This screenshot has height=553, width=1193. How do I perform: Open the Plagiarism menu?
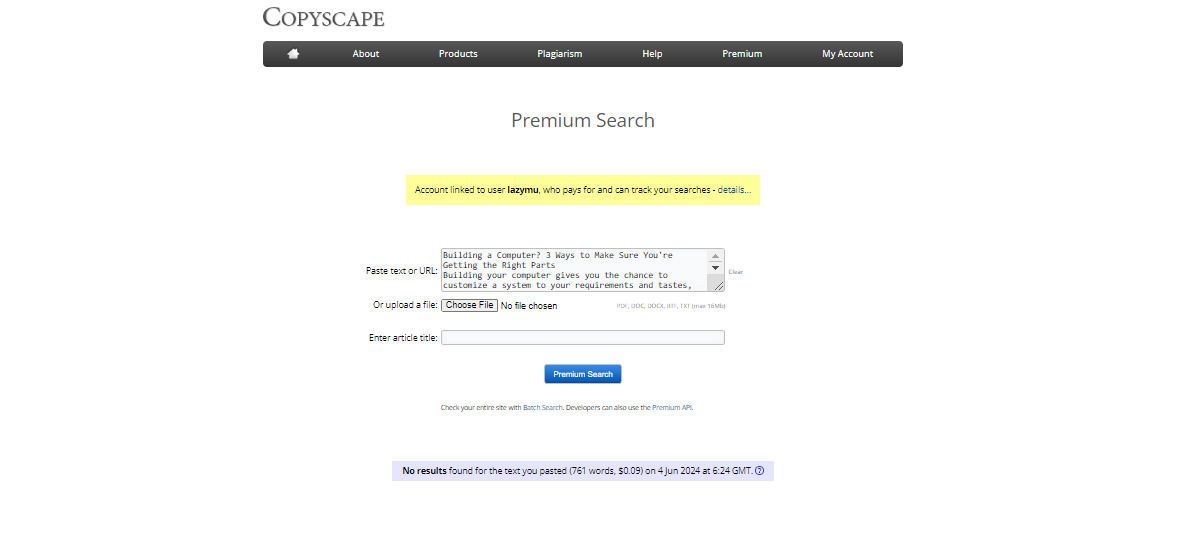[x=559, y=54]
